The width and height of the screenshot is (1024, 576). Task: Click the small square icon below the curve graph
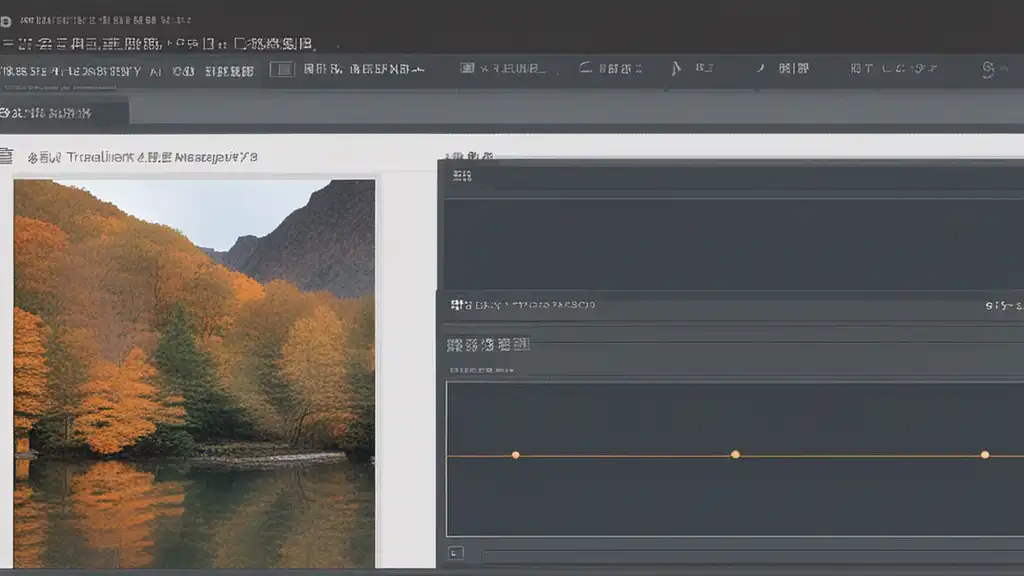tap(456, 552)
